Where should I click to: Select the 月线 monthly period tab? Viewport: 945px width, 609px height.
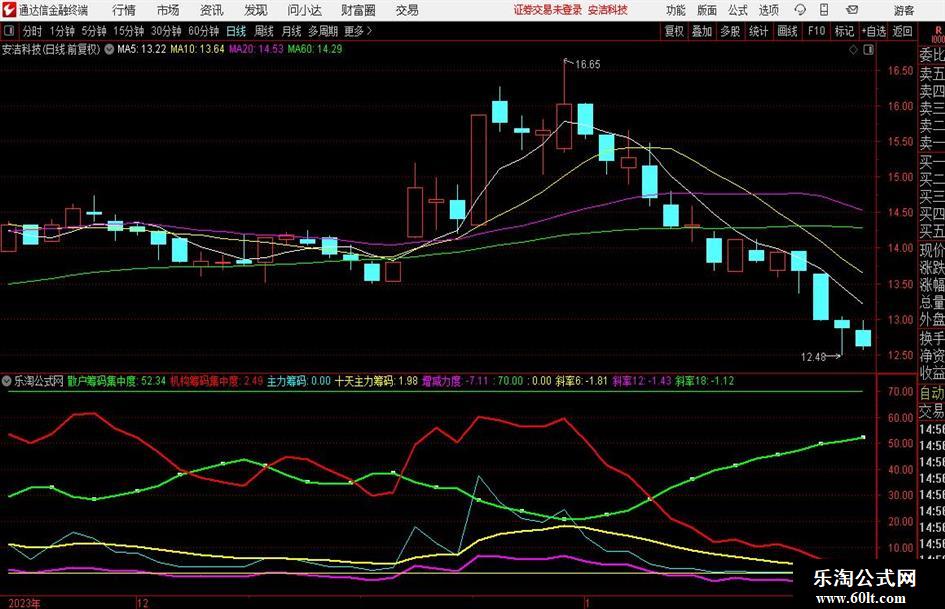(x=292, y=31)
